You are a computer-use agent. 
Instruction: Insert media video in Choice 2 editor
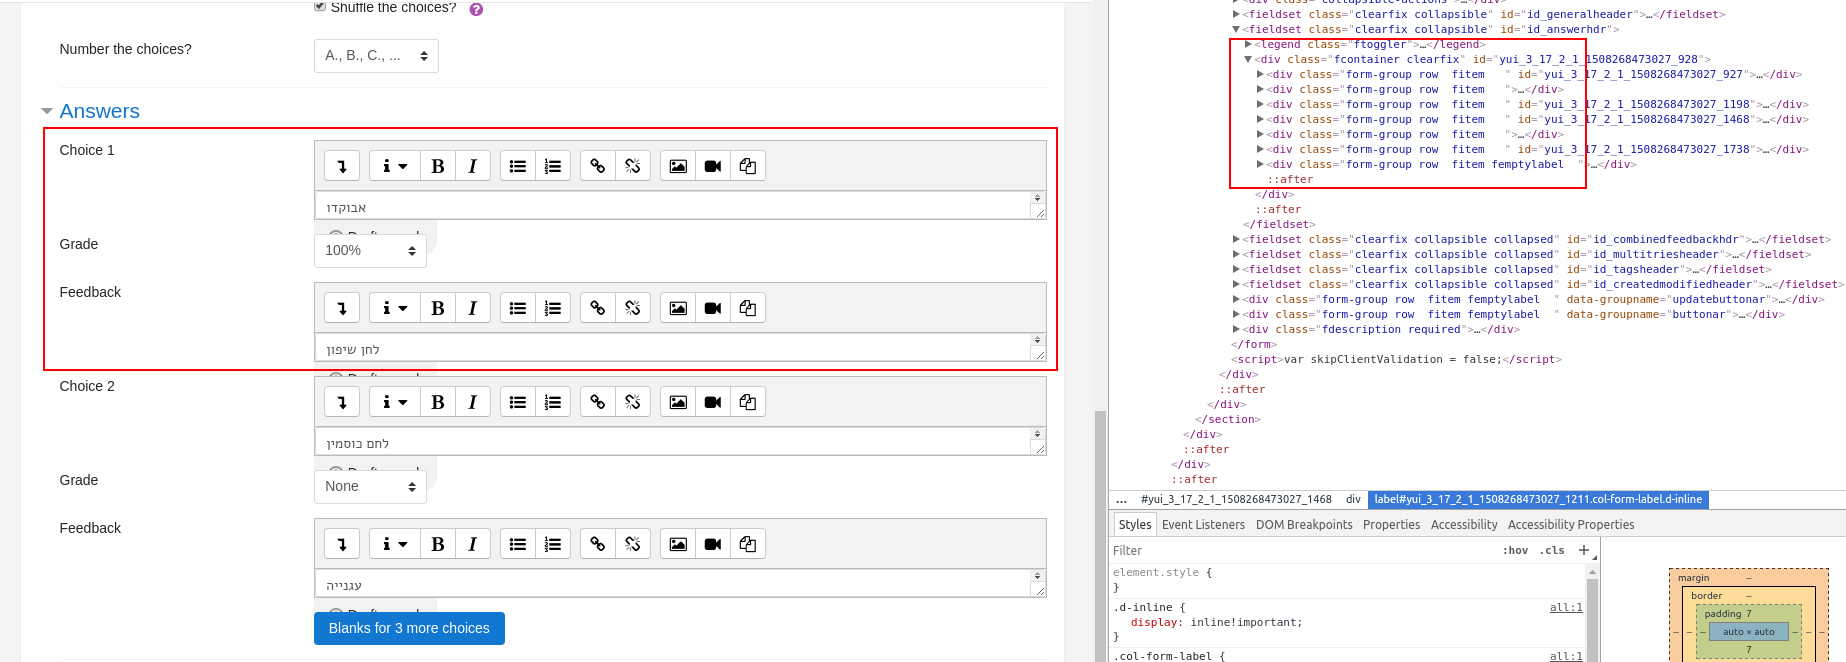pos(713,402)
